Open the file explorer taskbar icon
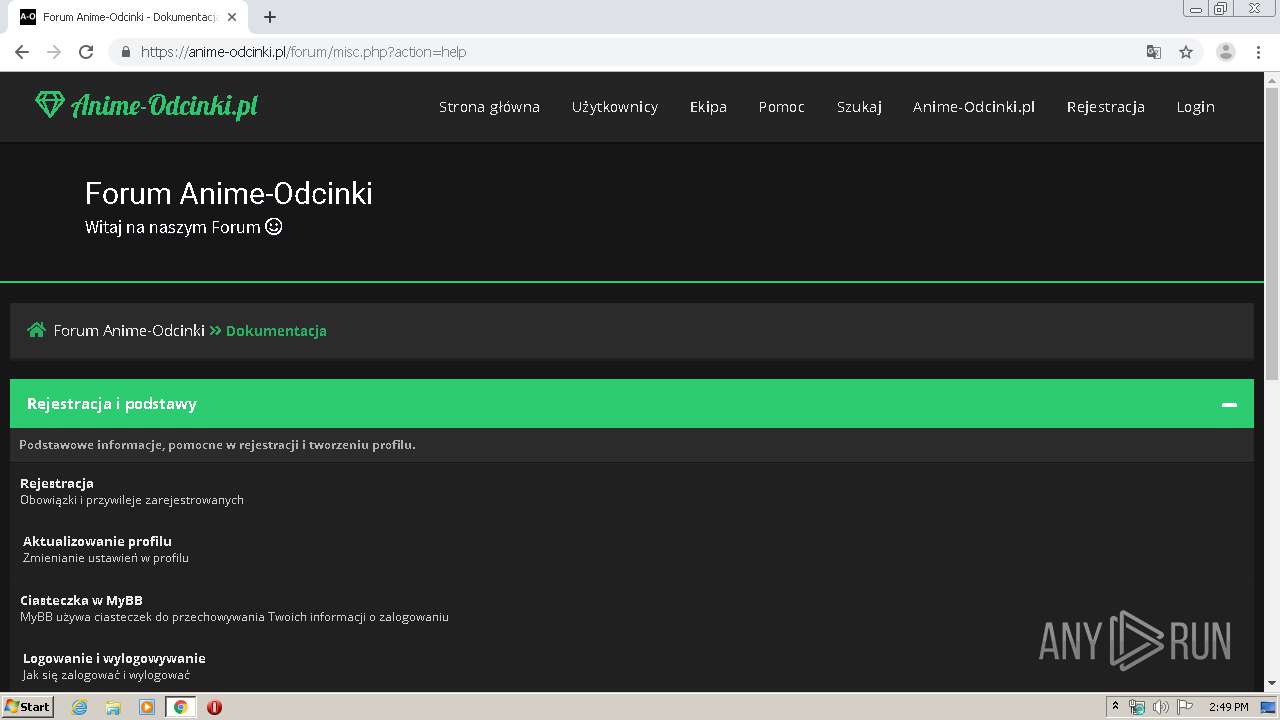This screenshot has height=720, width=1280. click(113, 707)
